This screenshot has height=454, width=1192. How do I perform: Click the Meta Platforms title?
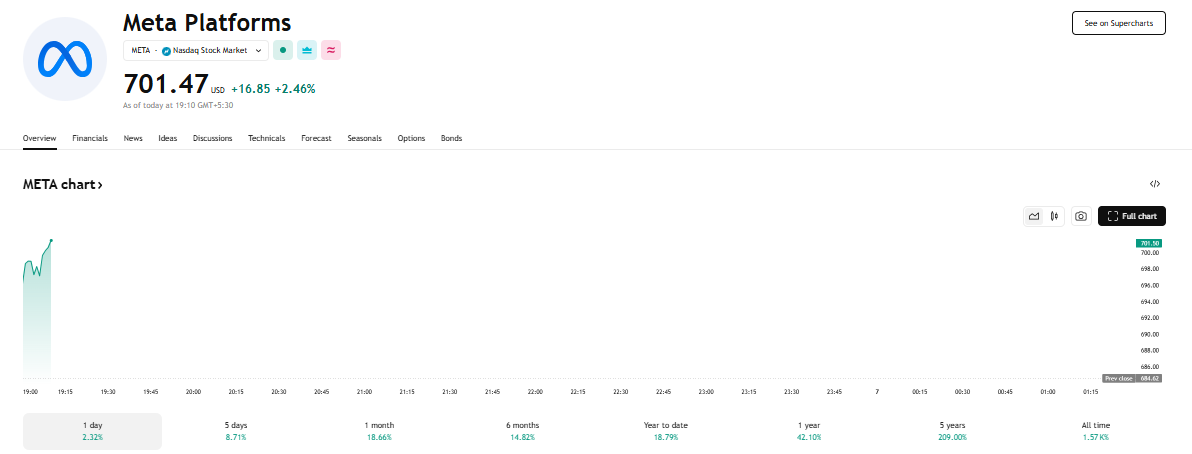pyautogui.click(x=207, y=22)
